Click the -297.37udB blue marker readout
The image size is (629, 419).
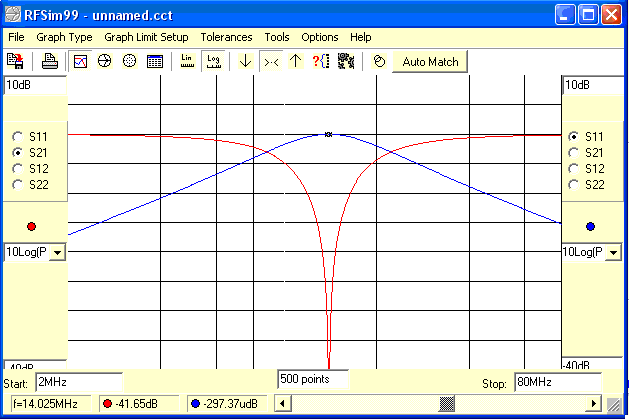(227, 404)
